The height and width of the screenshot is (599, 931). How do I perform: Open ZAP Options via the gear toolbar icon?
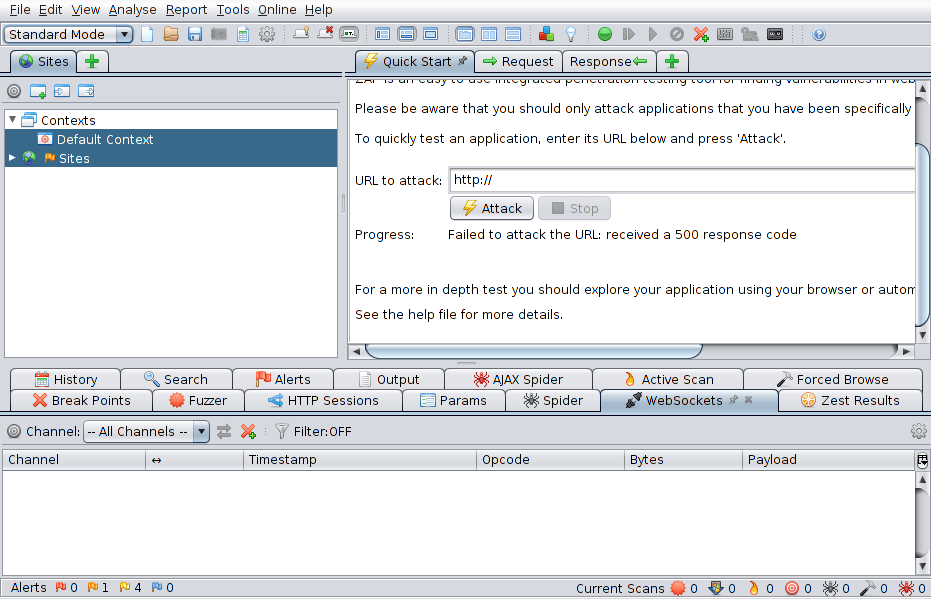(x=266, y=33)
